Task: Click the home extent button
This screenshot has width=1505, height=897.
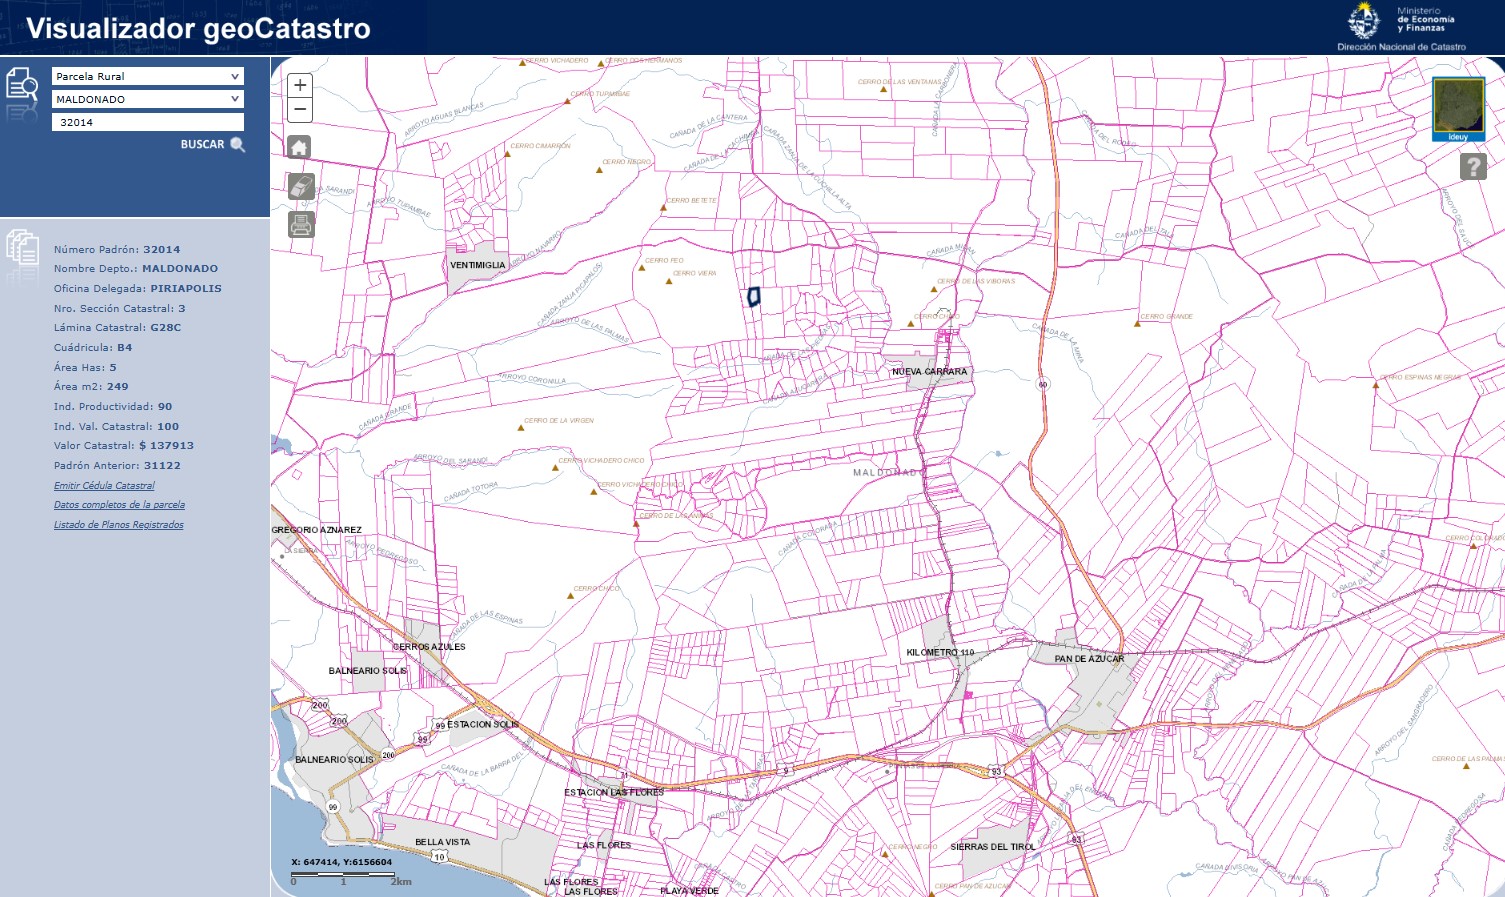Action: 299,148
